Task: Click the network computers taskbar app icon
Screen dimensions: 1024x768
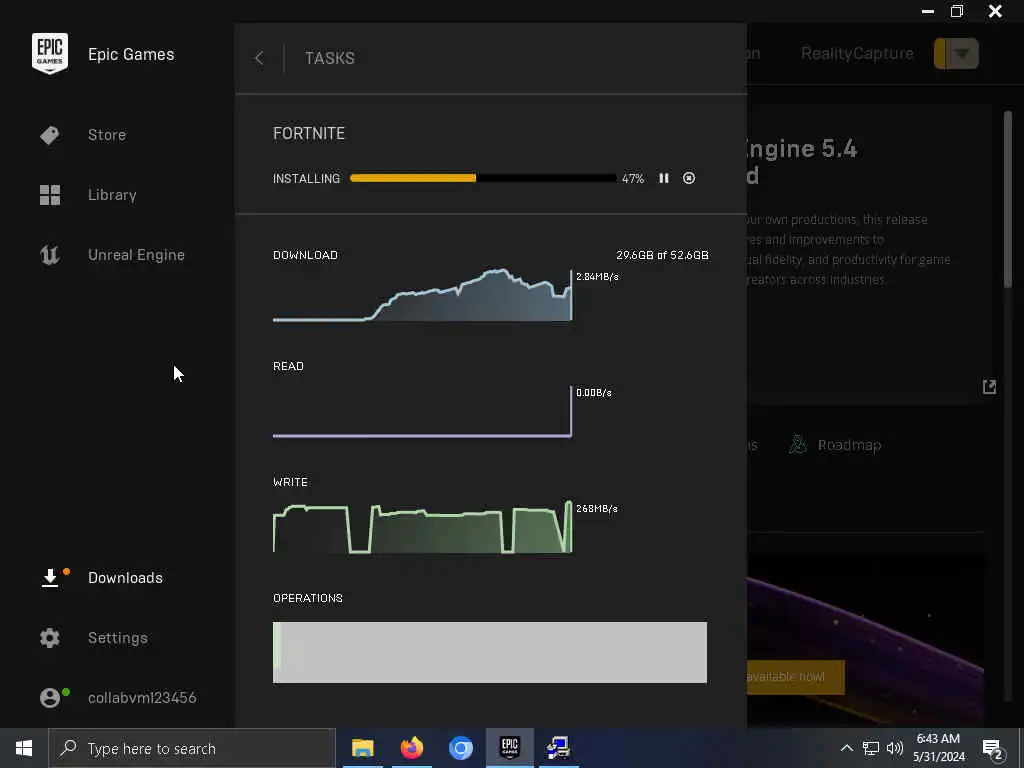Action: [558, 748]
